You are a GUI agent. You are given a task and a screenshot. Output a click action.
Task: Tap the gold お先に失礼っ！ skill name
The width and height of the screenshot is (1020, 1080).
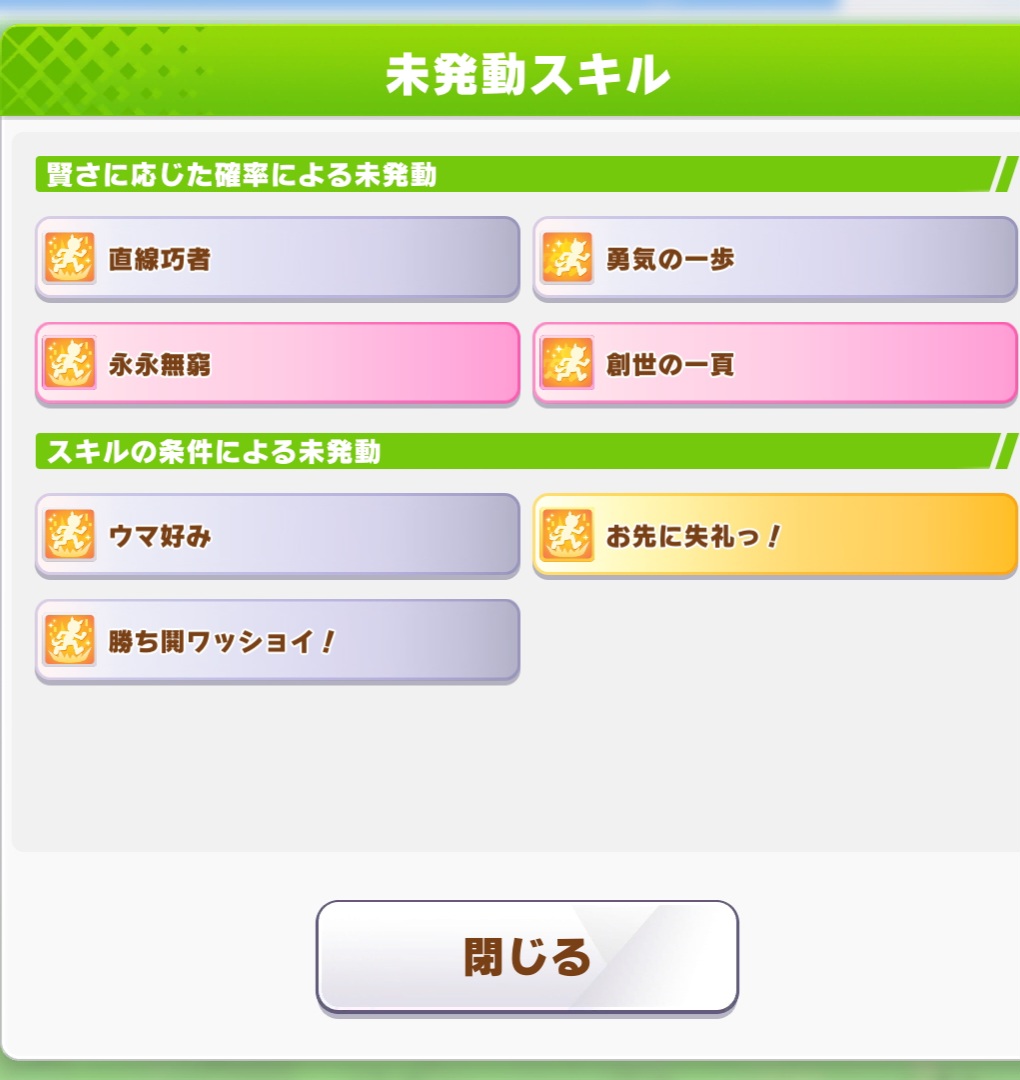[692, 536]
